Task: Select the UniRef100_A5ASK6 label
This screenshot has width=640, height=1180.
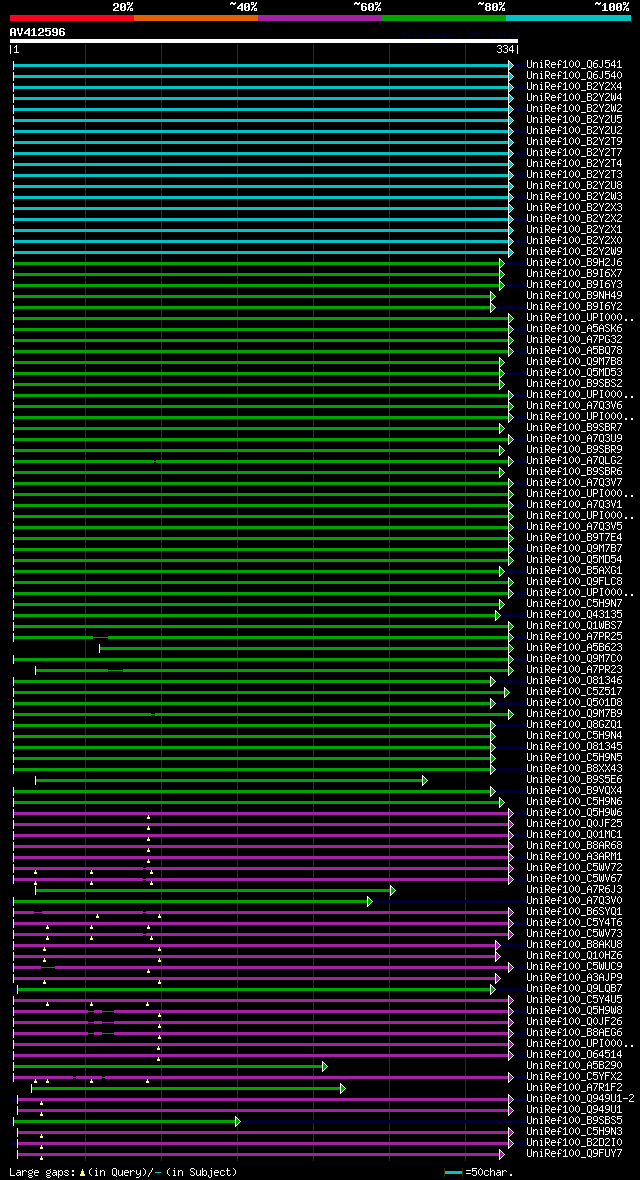Action: pyautogui.click(x=574, y=329)
